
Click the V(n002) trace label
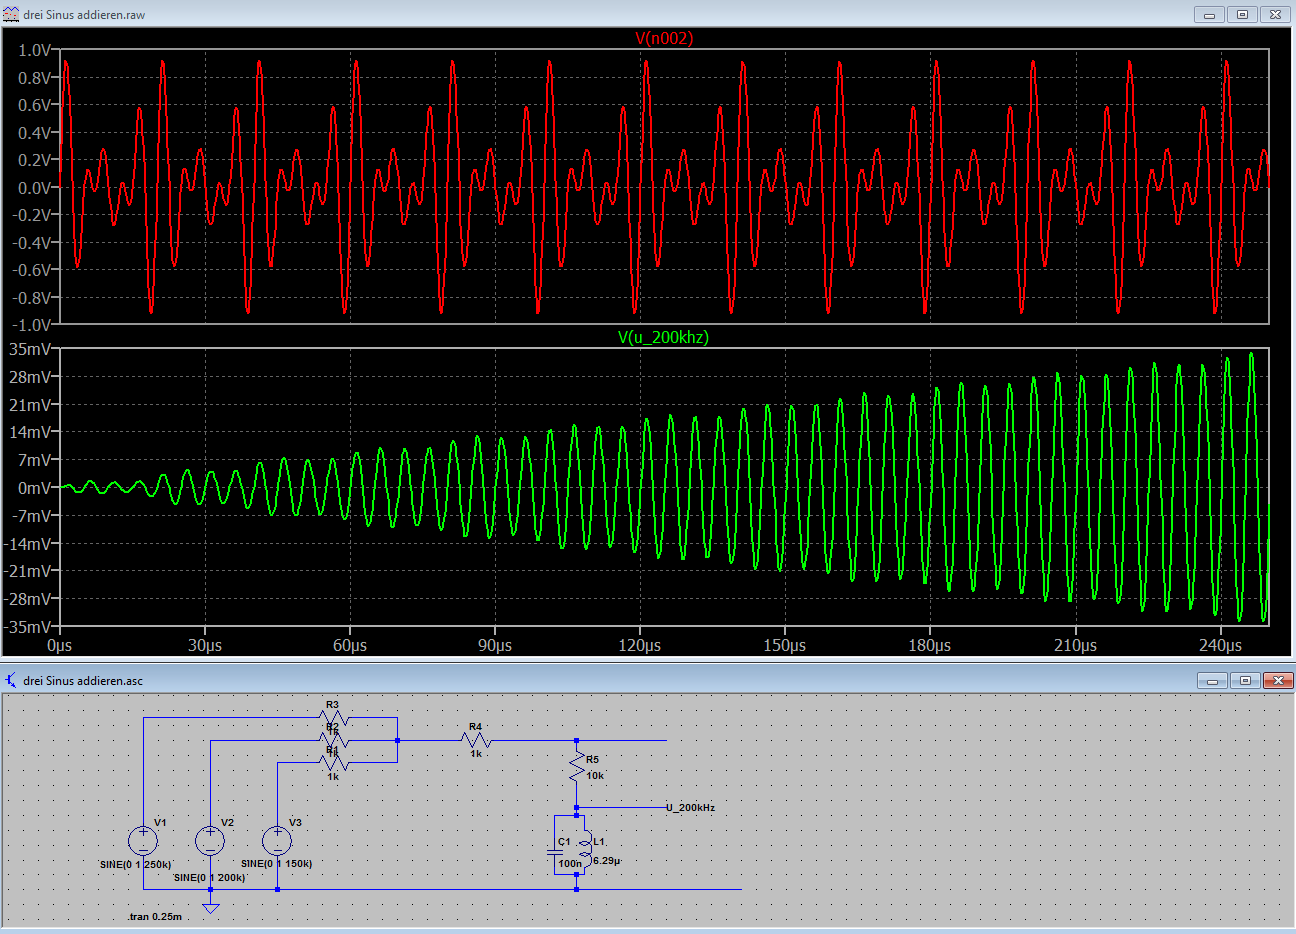(x=664, y=38)
